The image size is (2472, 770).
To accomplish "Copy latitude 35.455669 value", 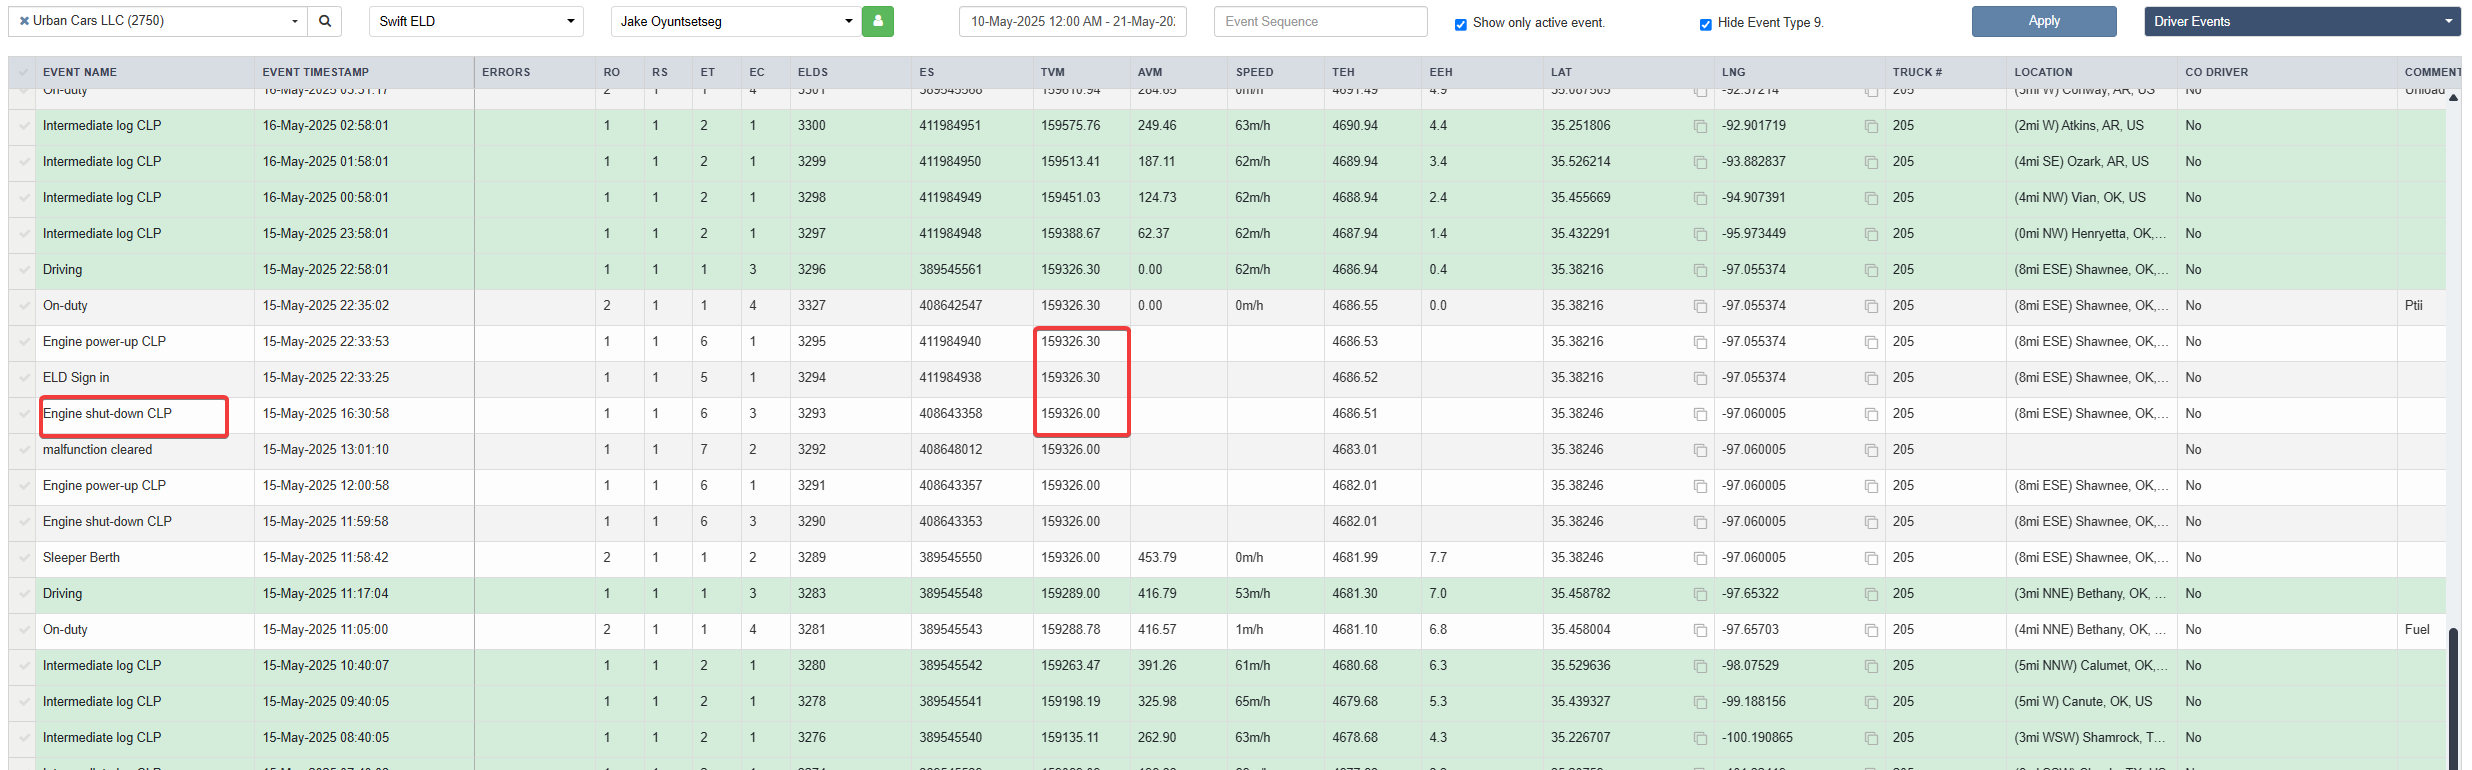I will 1700,198.
